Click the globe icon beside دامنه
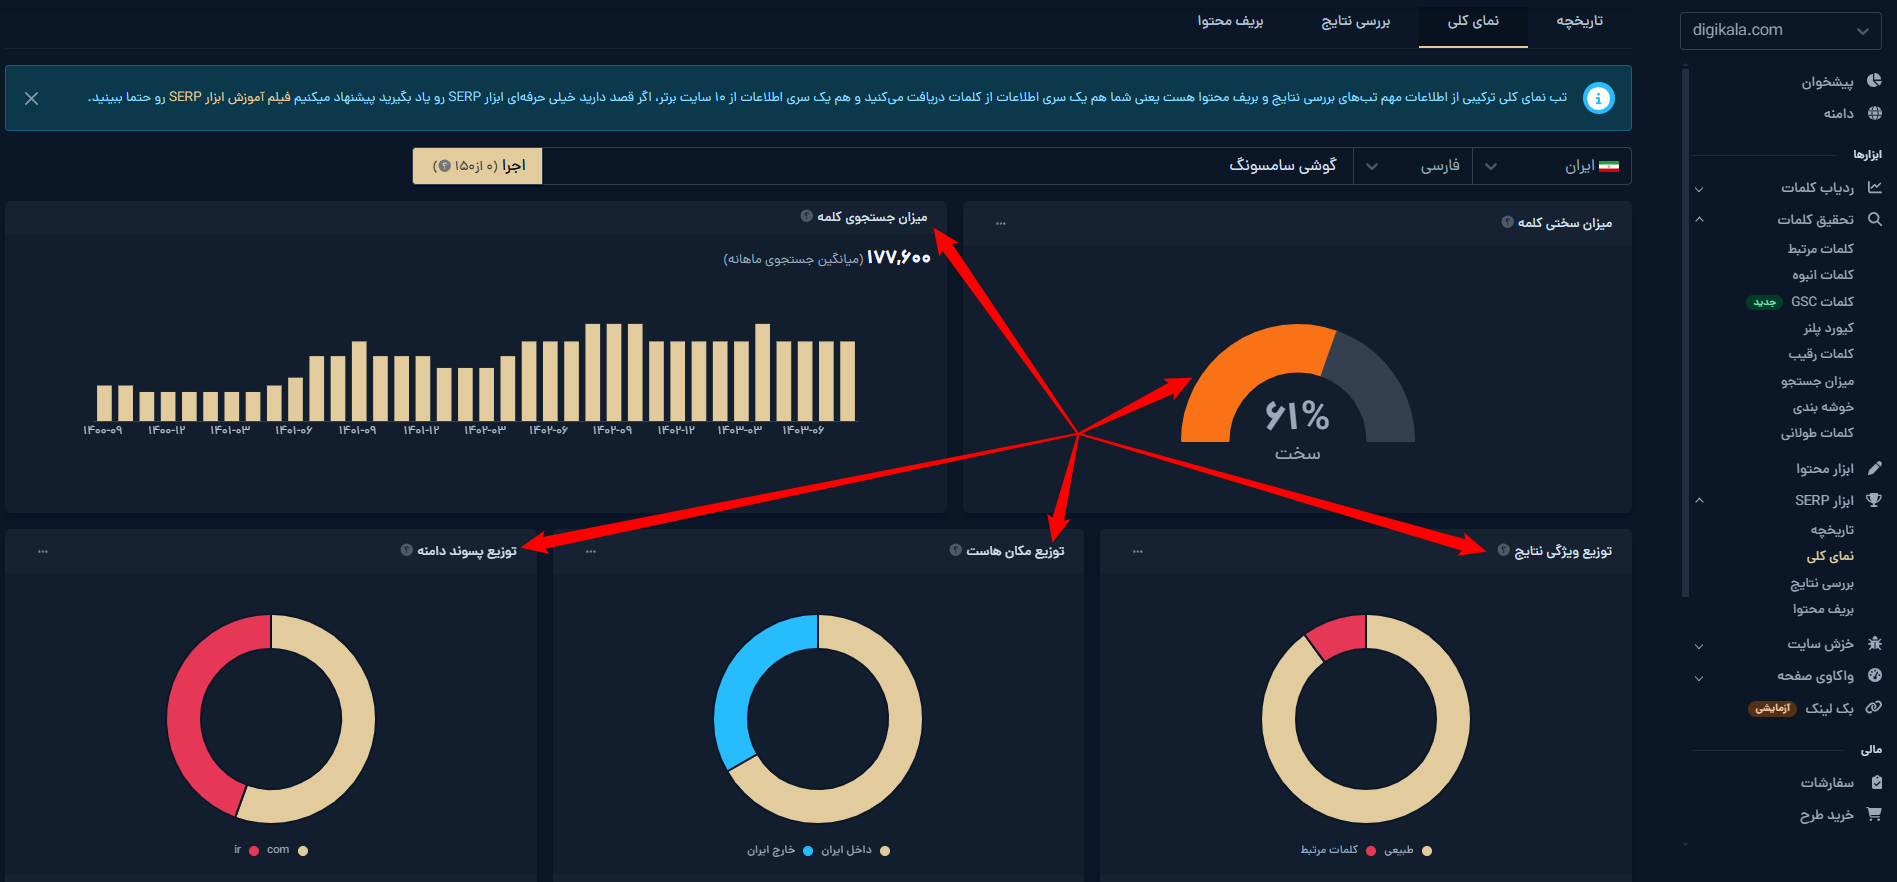The image size is (1897, 882). click(x=1874, y=113)
